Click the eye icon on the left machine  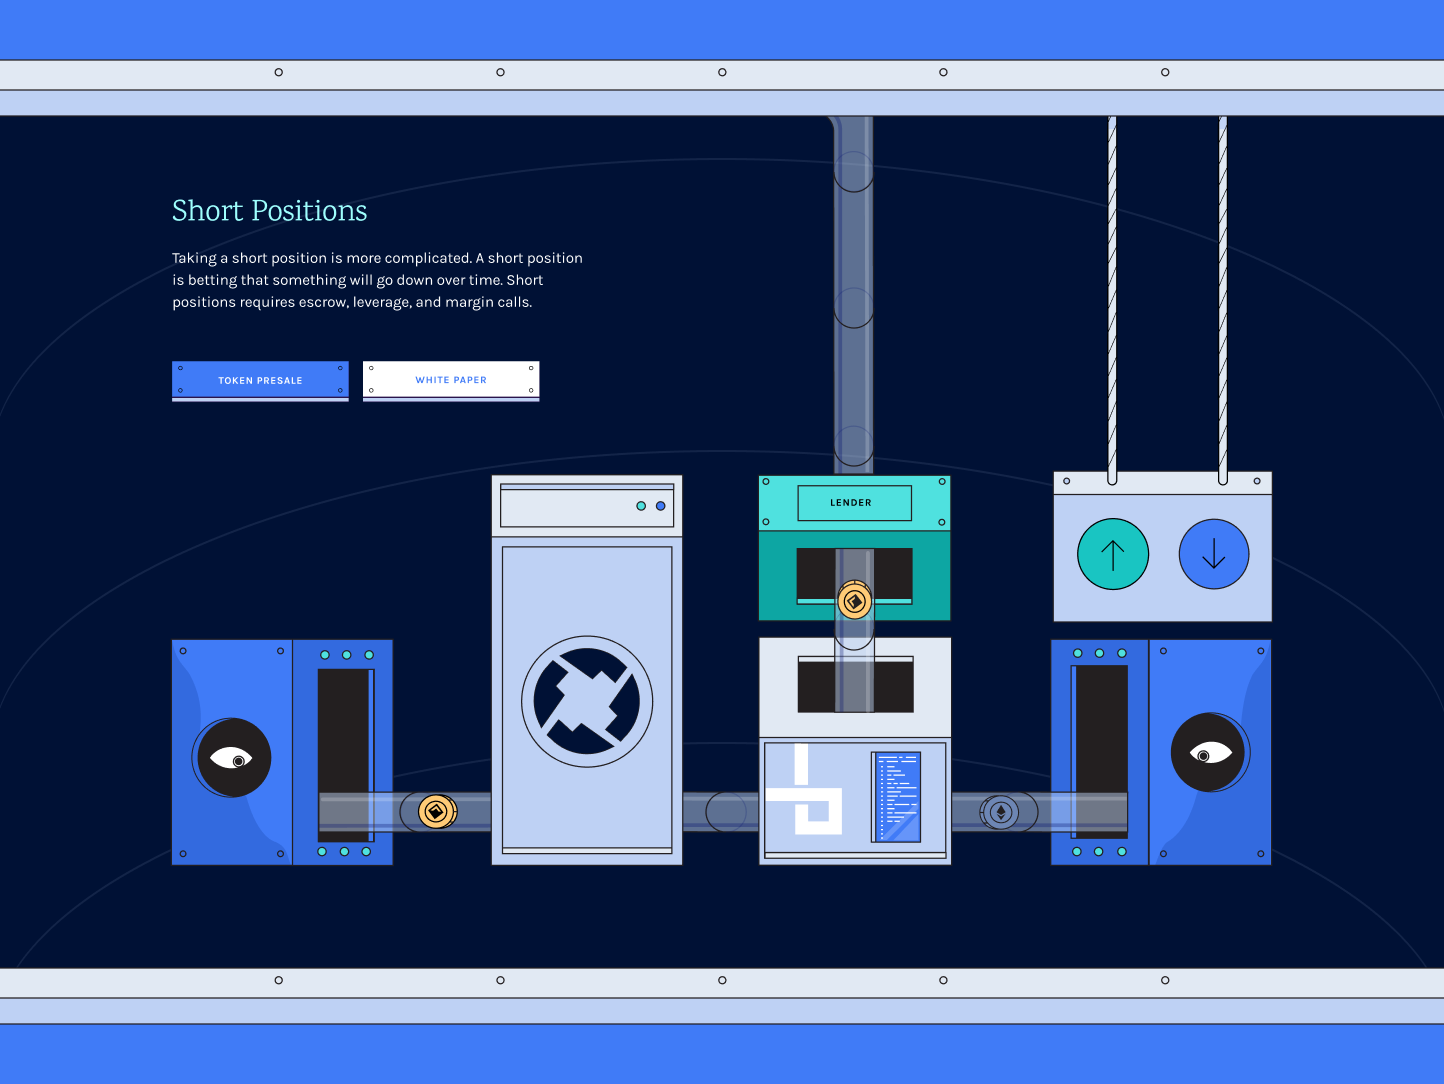click(232, 757)
